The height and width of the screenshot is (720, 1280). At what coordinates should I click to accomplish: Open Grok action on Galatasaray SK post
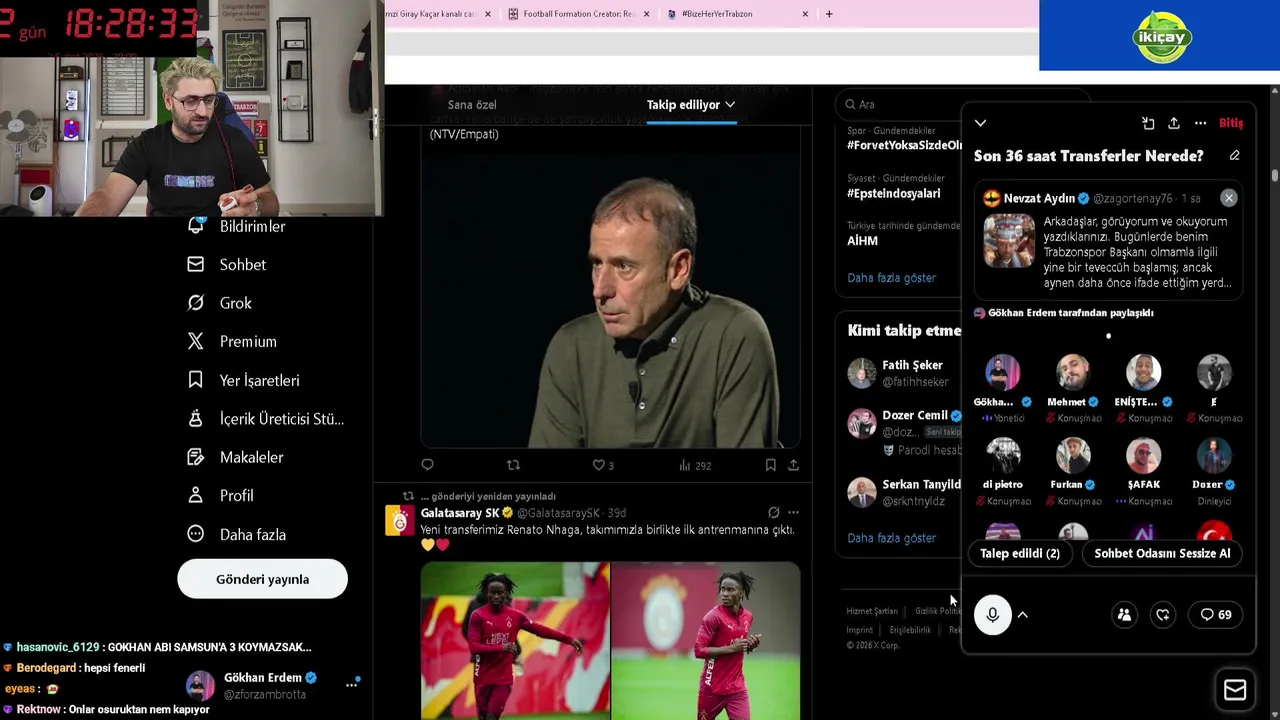[x=773, y=513]
